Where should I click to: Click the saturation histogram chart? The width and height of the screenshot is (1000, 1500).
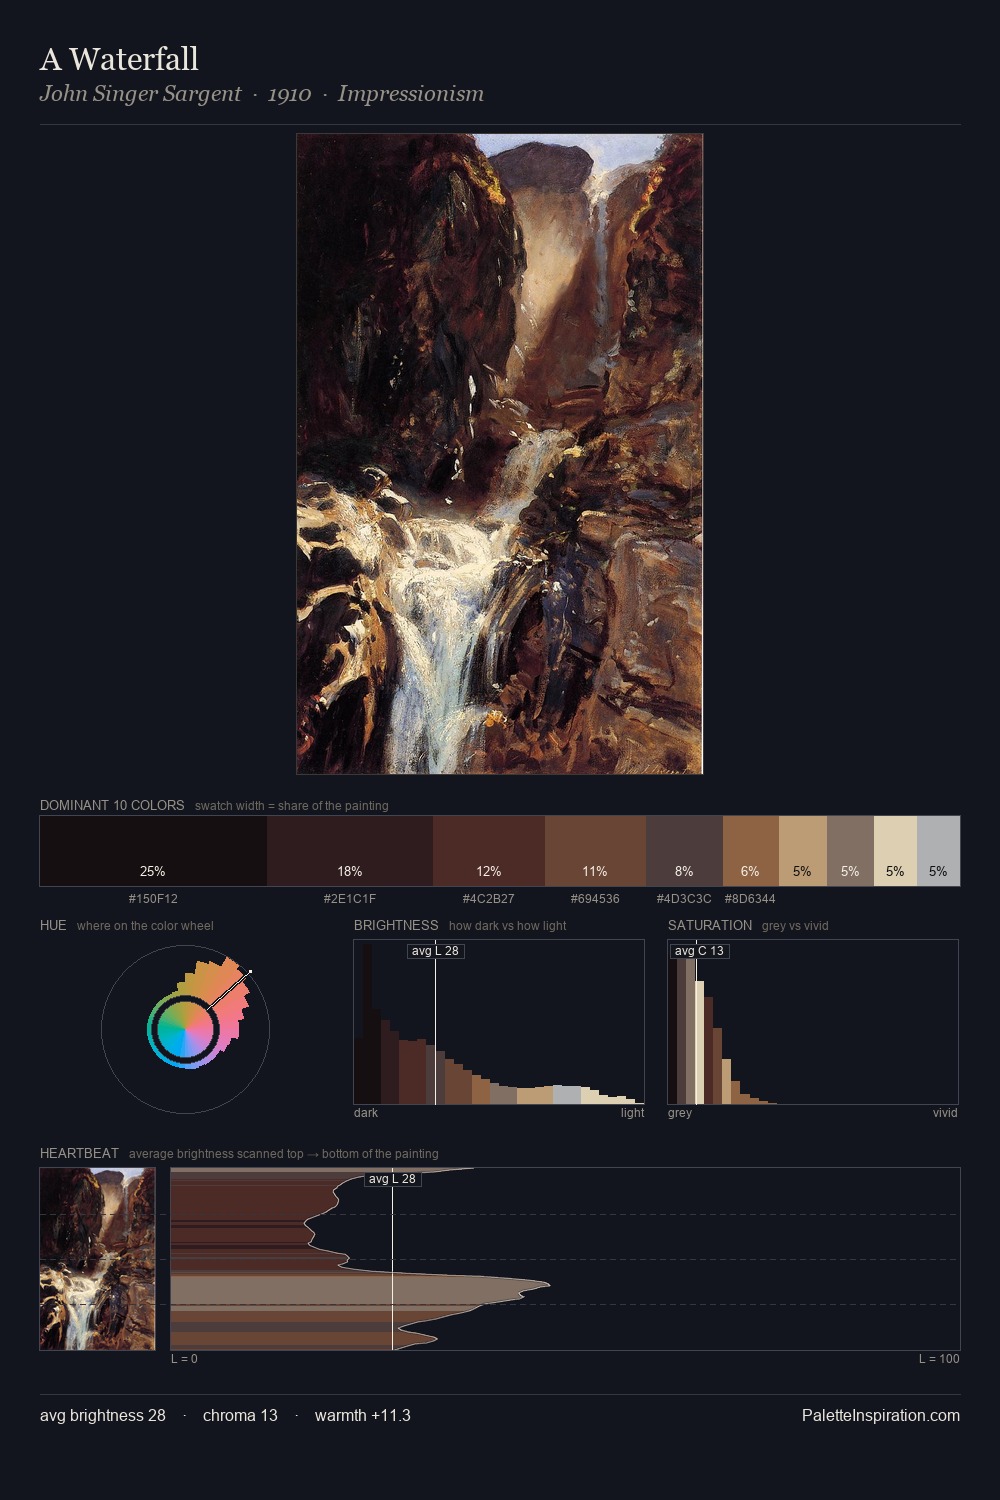(x=813, y=1022)
